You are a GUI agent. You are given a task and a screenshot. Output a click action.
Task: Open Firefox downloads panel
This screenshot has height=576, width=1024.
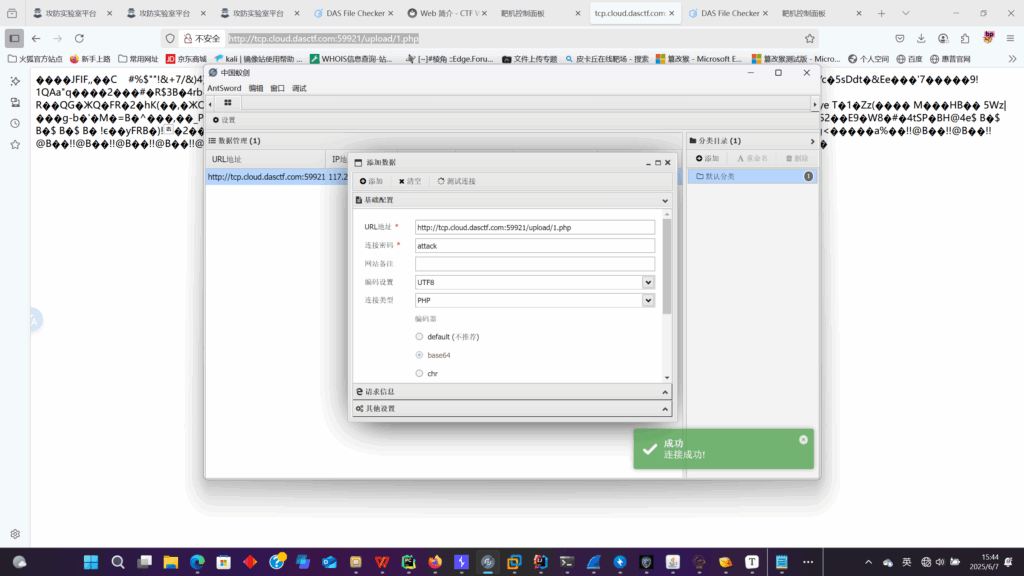pos(921,39)
